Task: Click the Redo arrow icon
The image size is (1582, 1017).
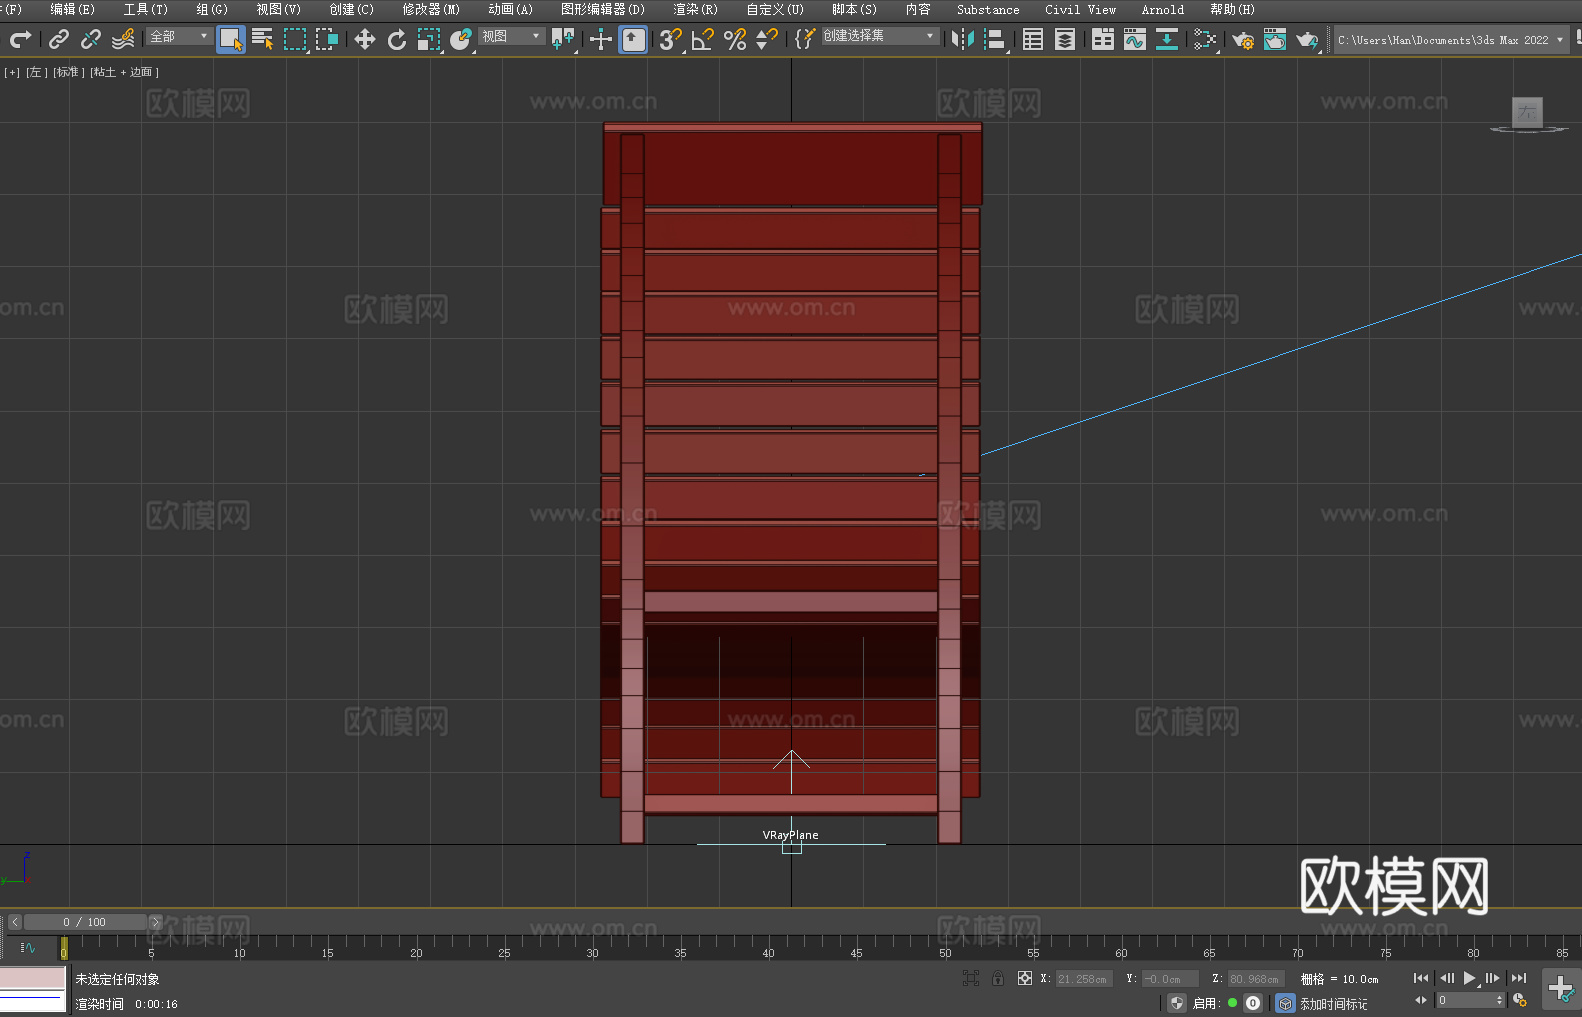Action: 20,39
